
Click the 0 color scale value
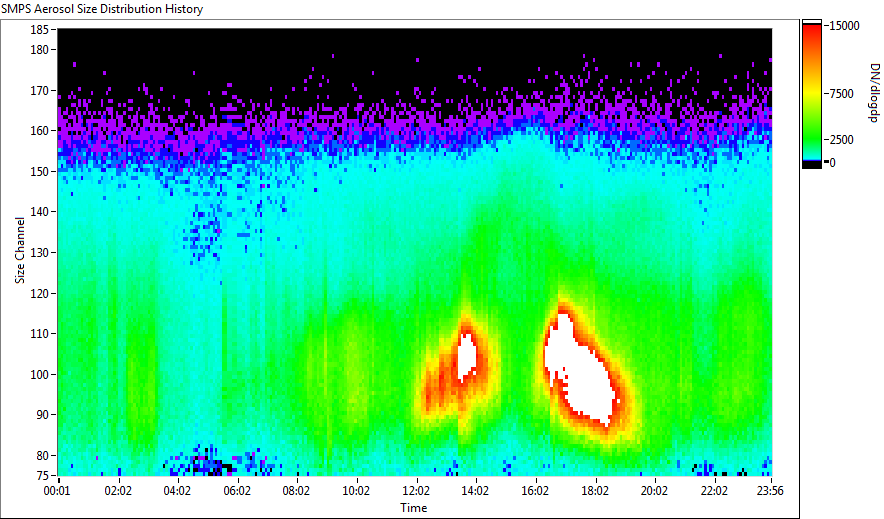(x=832, y=163)
